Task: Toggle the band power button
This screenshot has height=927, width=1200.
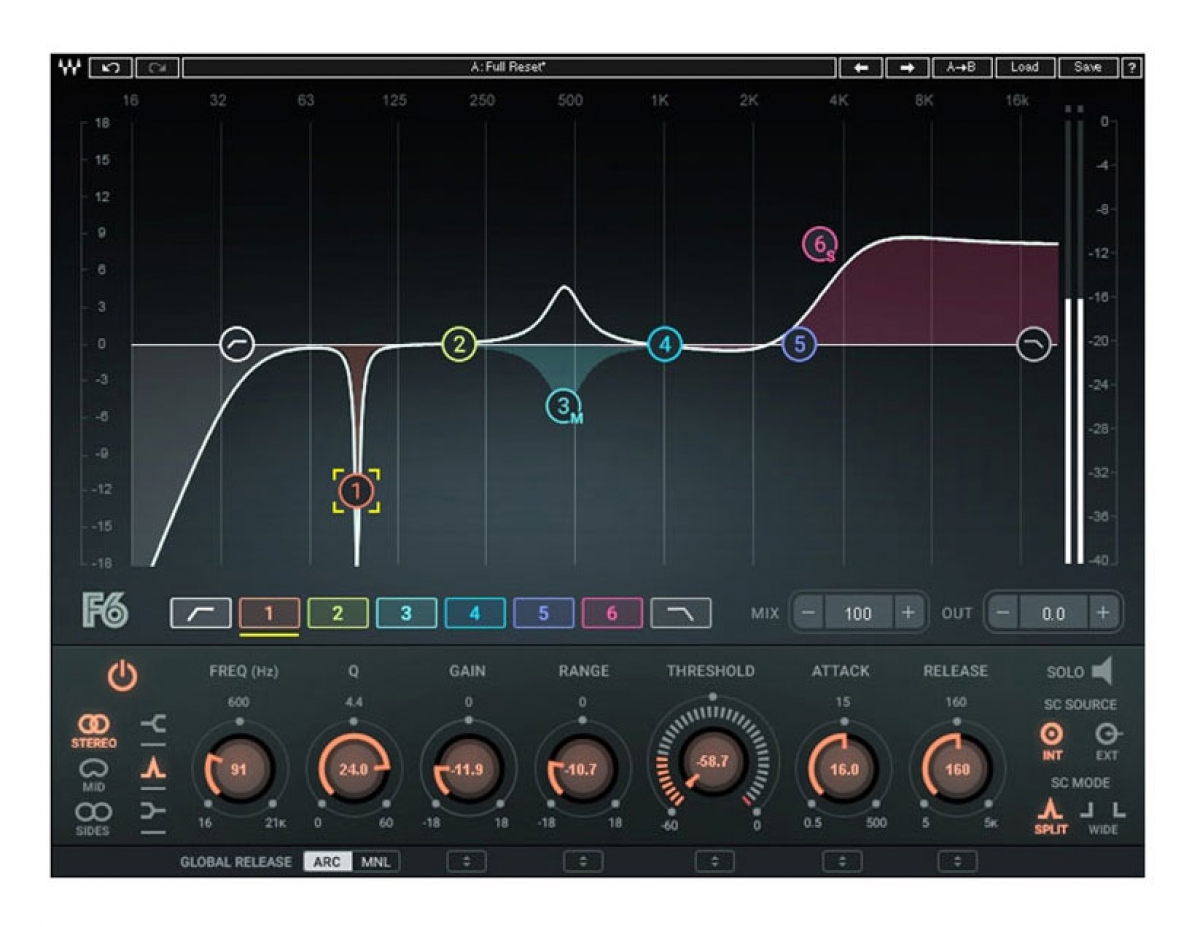Action: point(122,677)
